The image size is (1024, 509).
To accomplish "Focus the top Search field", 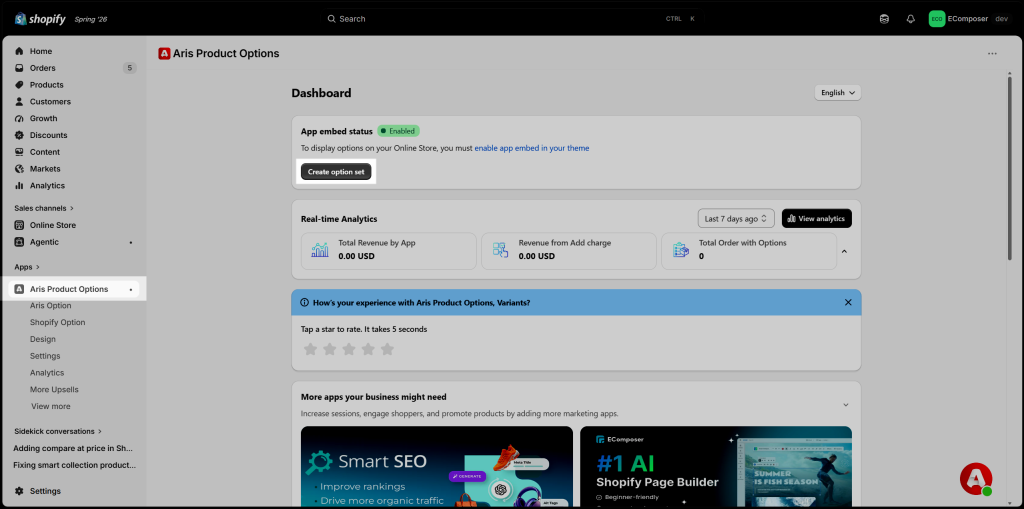I will (x=512, y=19).
